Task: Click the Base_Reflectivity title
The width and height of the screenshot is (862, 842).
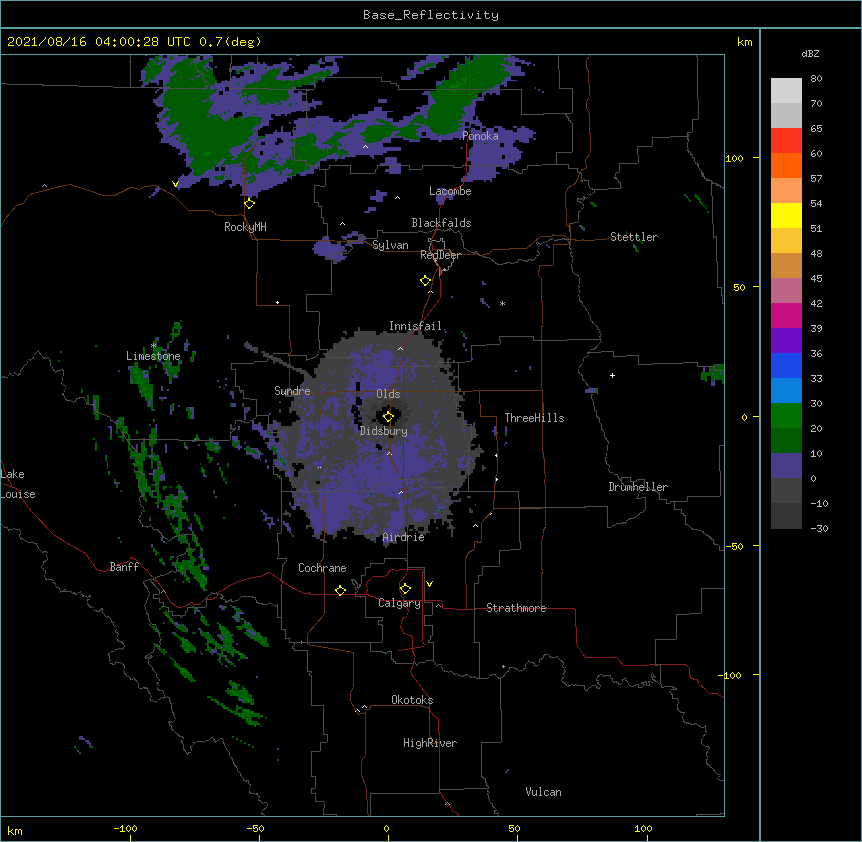Action: (x=431, y=15)
